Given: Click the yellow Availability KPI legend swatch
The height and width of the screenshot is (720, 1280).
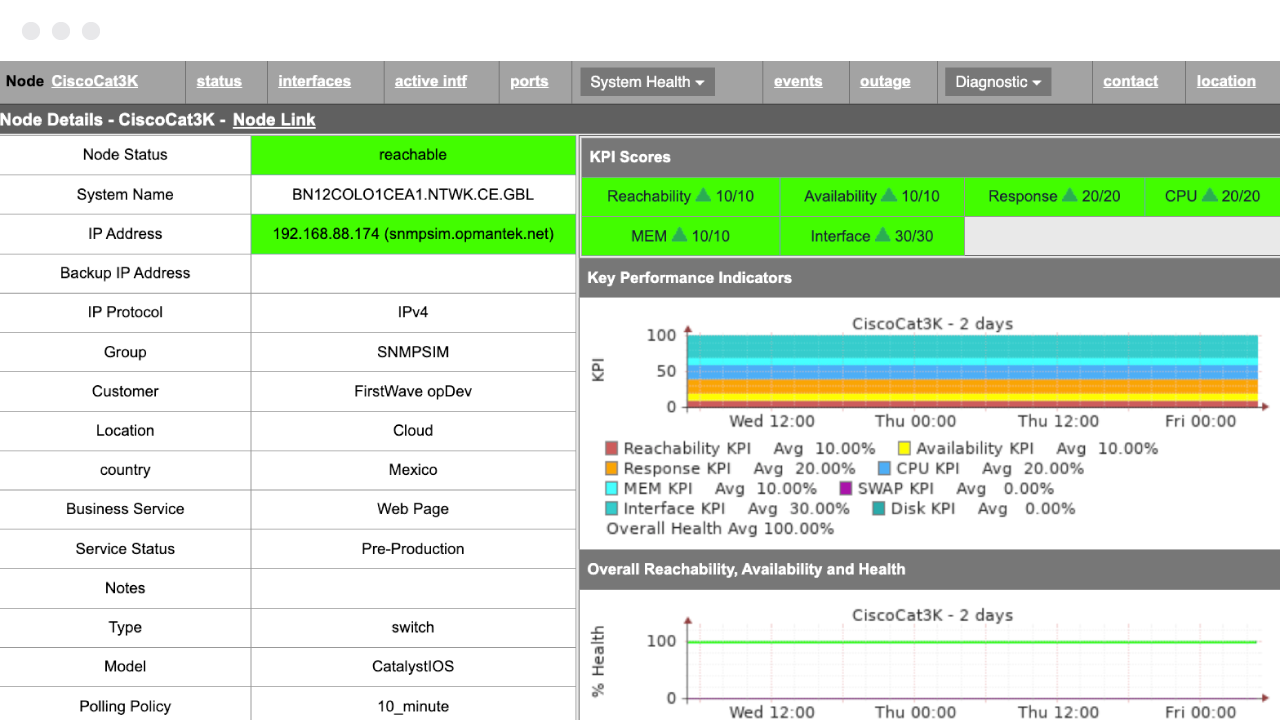Looking at the screenshot, I should point(904,449).
